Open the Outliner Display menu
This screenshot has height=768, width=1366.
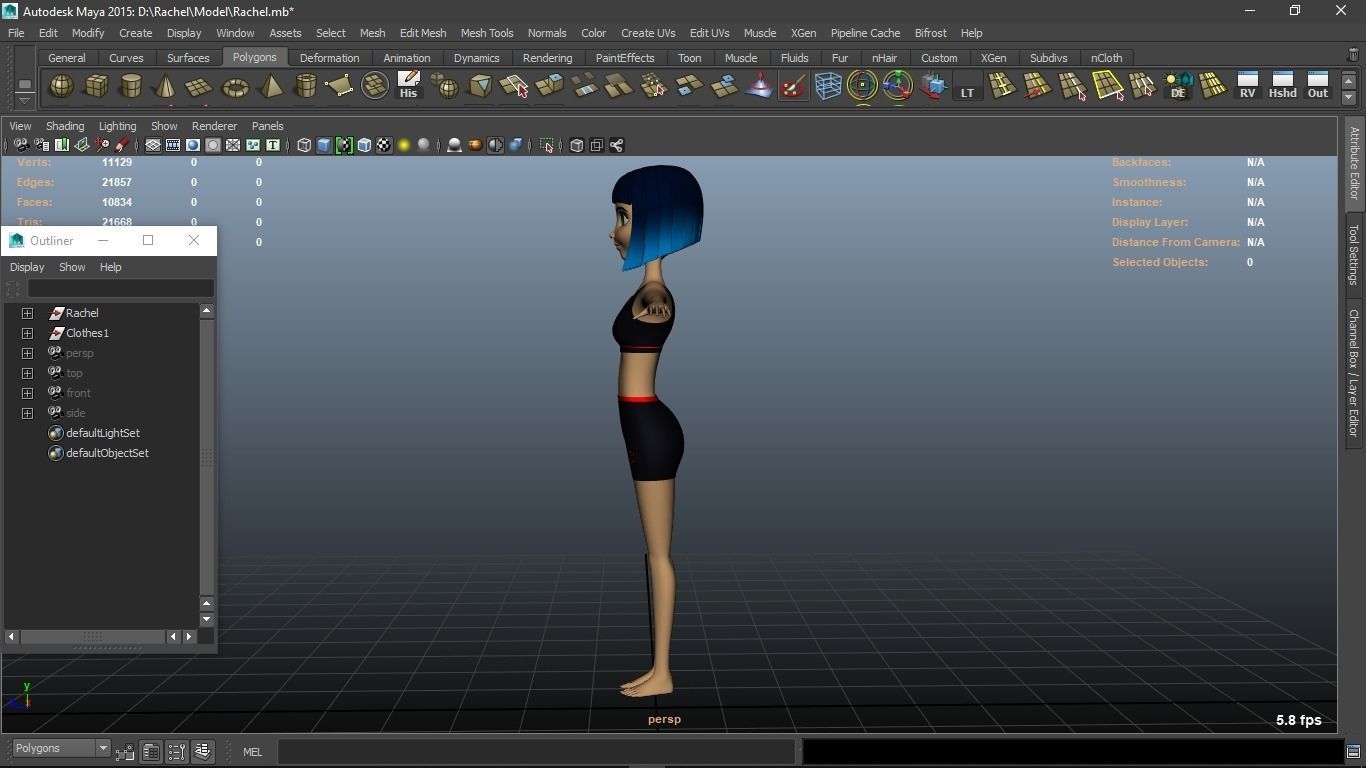click(x=27, y=267)
